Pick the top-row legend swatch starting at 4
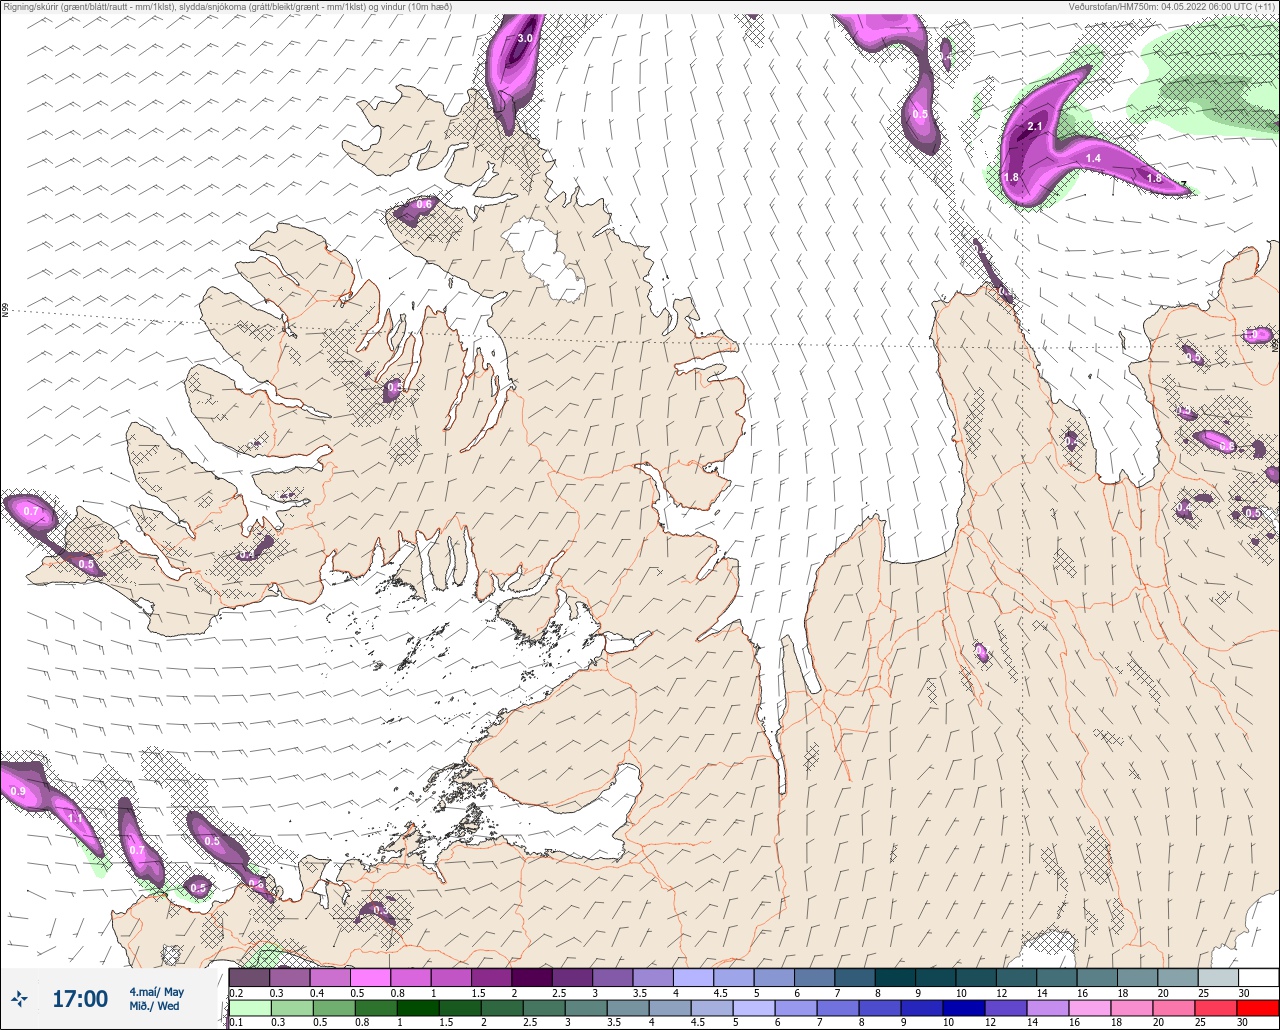Screen dimensions: 1280x1030 (693, 977)
